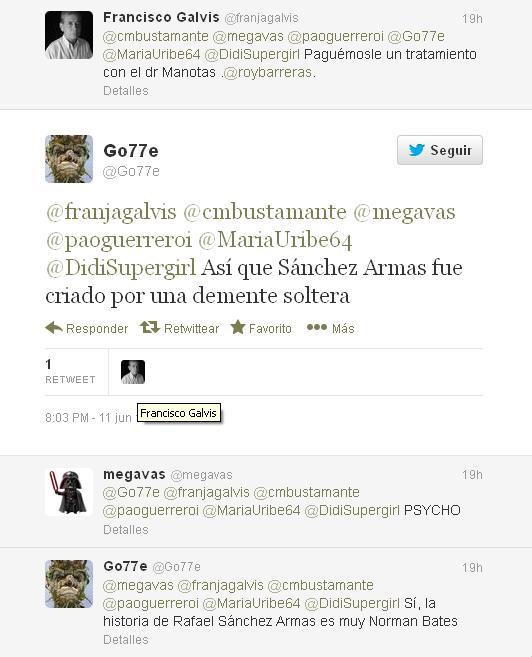
Task: Expand Detalles under megavas PSYCHO tweet
Action: coord(126,530)
